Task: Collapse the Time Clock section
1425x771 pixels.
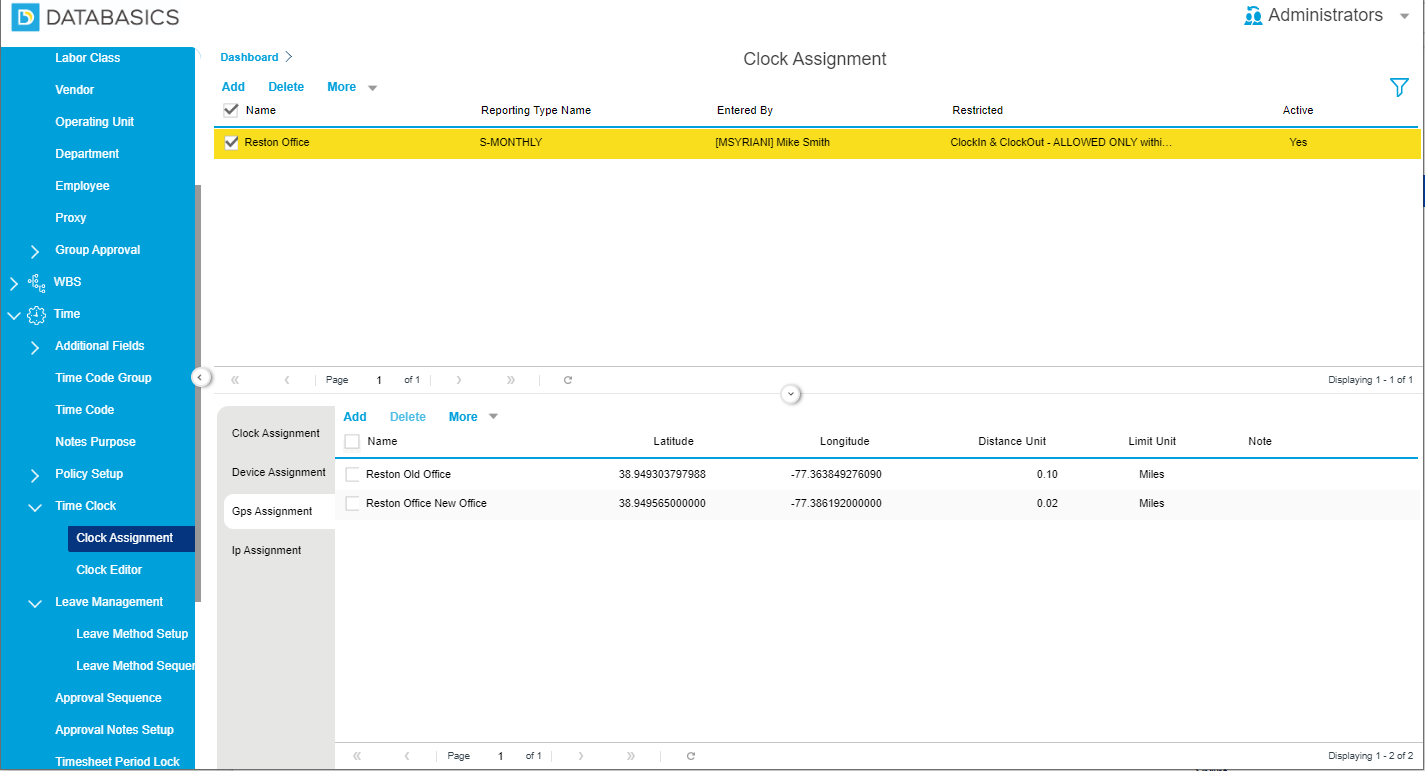Action: pos(34,506)
